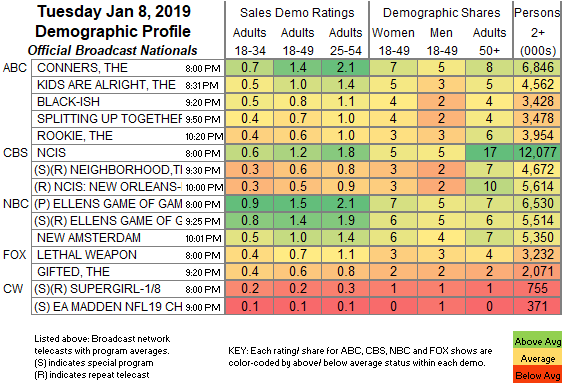
Task: Select the CONNERS, THE program row
Action: click(x=297, y=68)
